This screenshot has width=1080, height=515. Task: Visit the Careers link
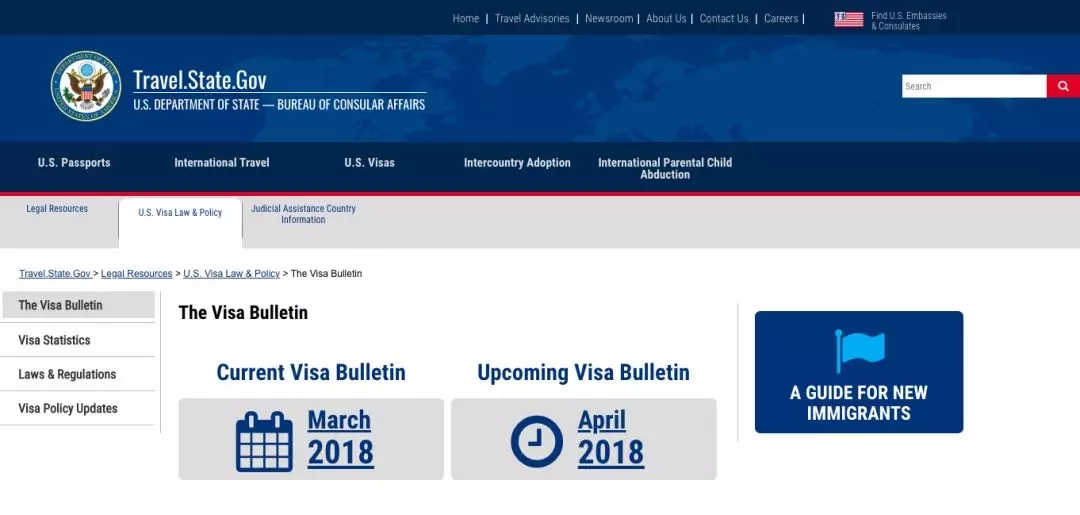(x=781, y=19)
